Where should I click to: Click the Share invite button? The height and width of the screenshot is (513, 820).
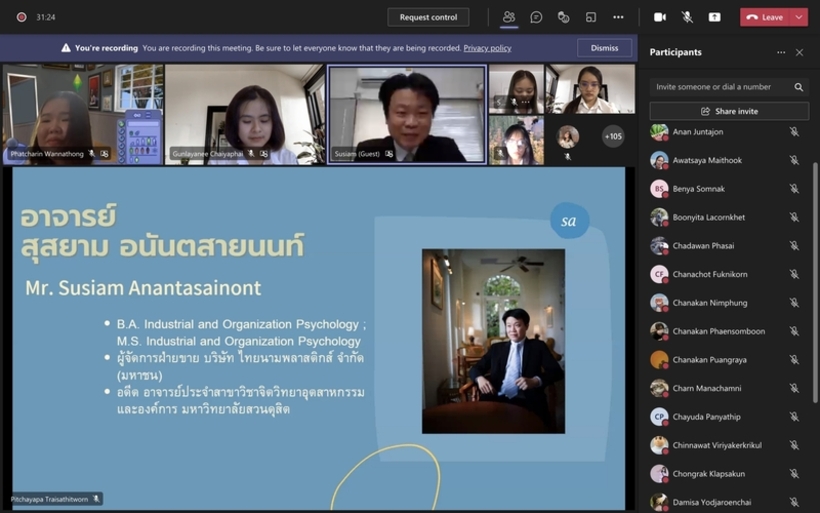pos(729,111)
